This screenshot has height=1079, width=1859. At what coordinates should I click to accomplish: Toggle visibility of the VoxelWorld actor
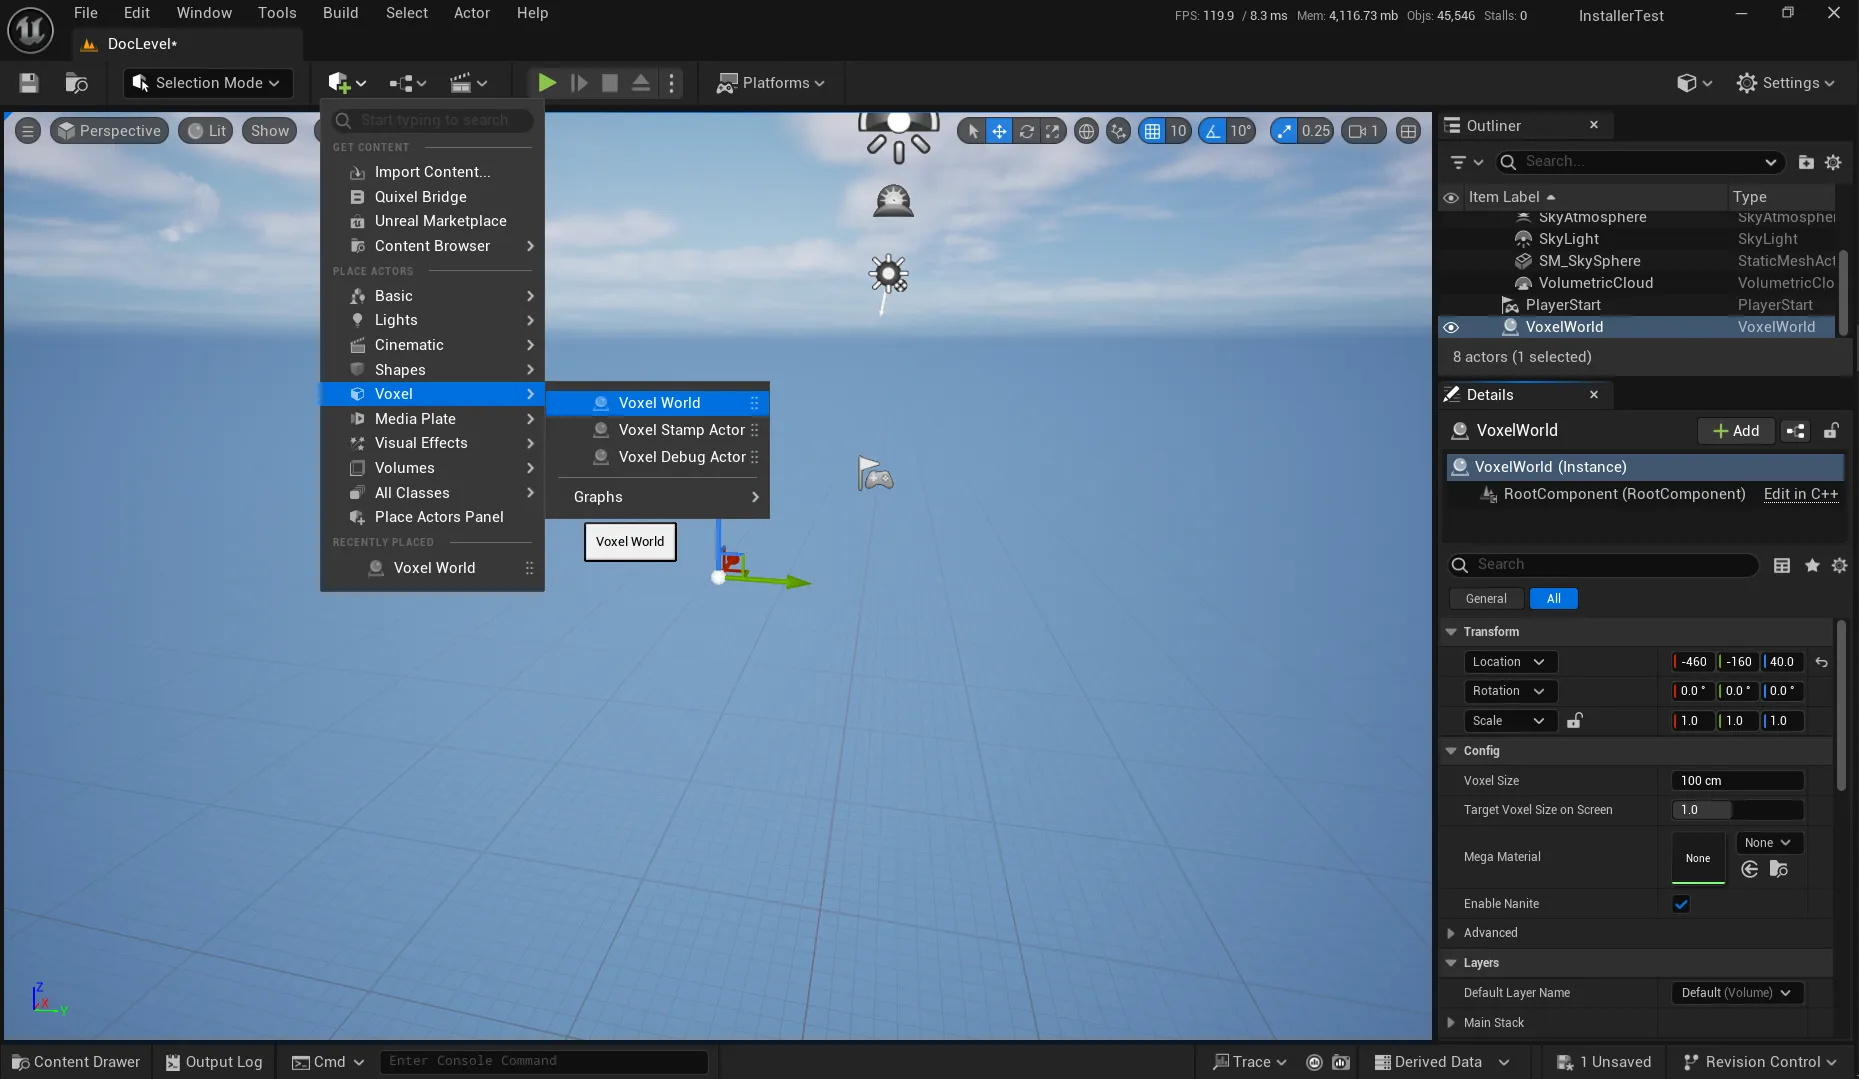click(1451, 327)
